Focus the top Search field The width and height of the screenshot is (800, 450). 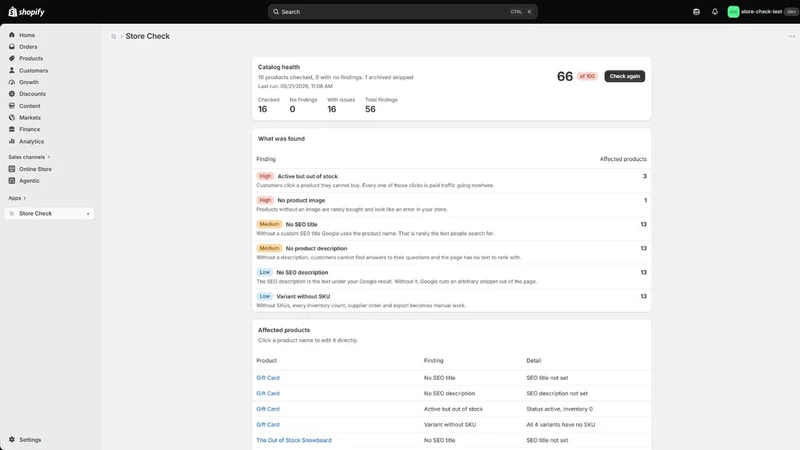(x=403, y=12)
